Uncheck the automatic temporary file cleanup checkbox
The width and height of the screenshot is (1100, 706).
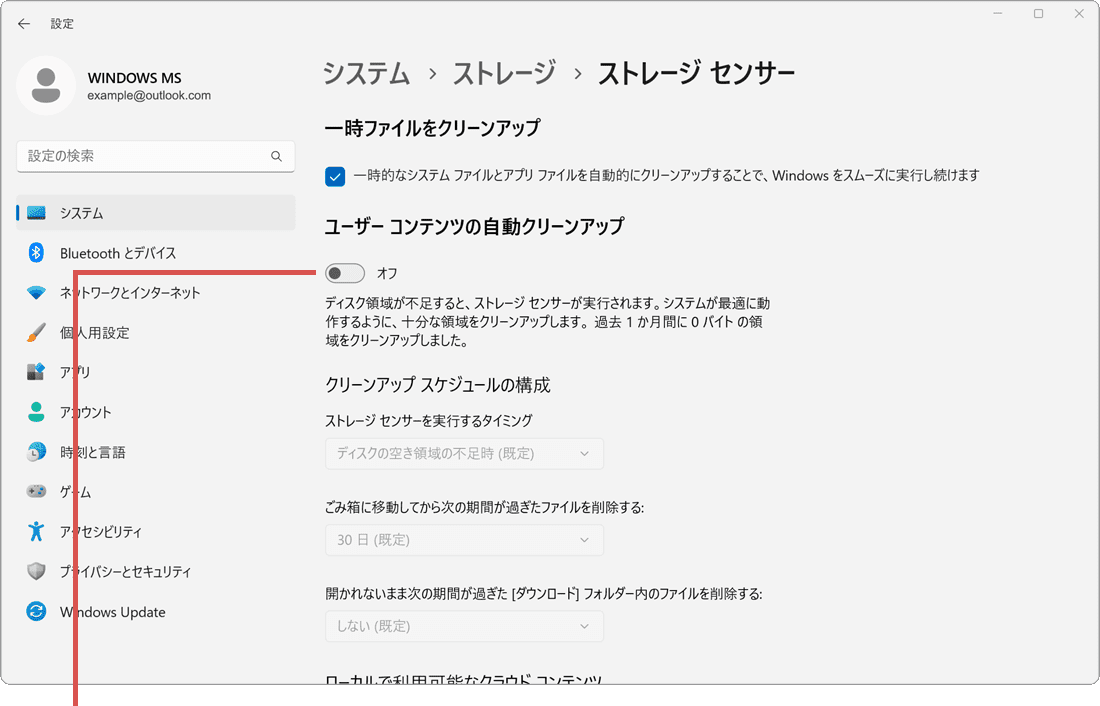pos(334,176)
